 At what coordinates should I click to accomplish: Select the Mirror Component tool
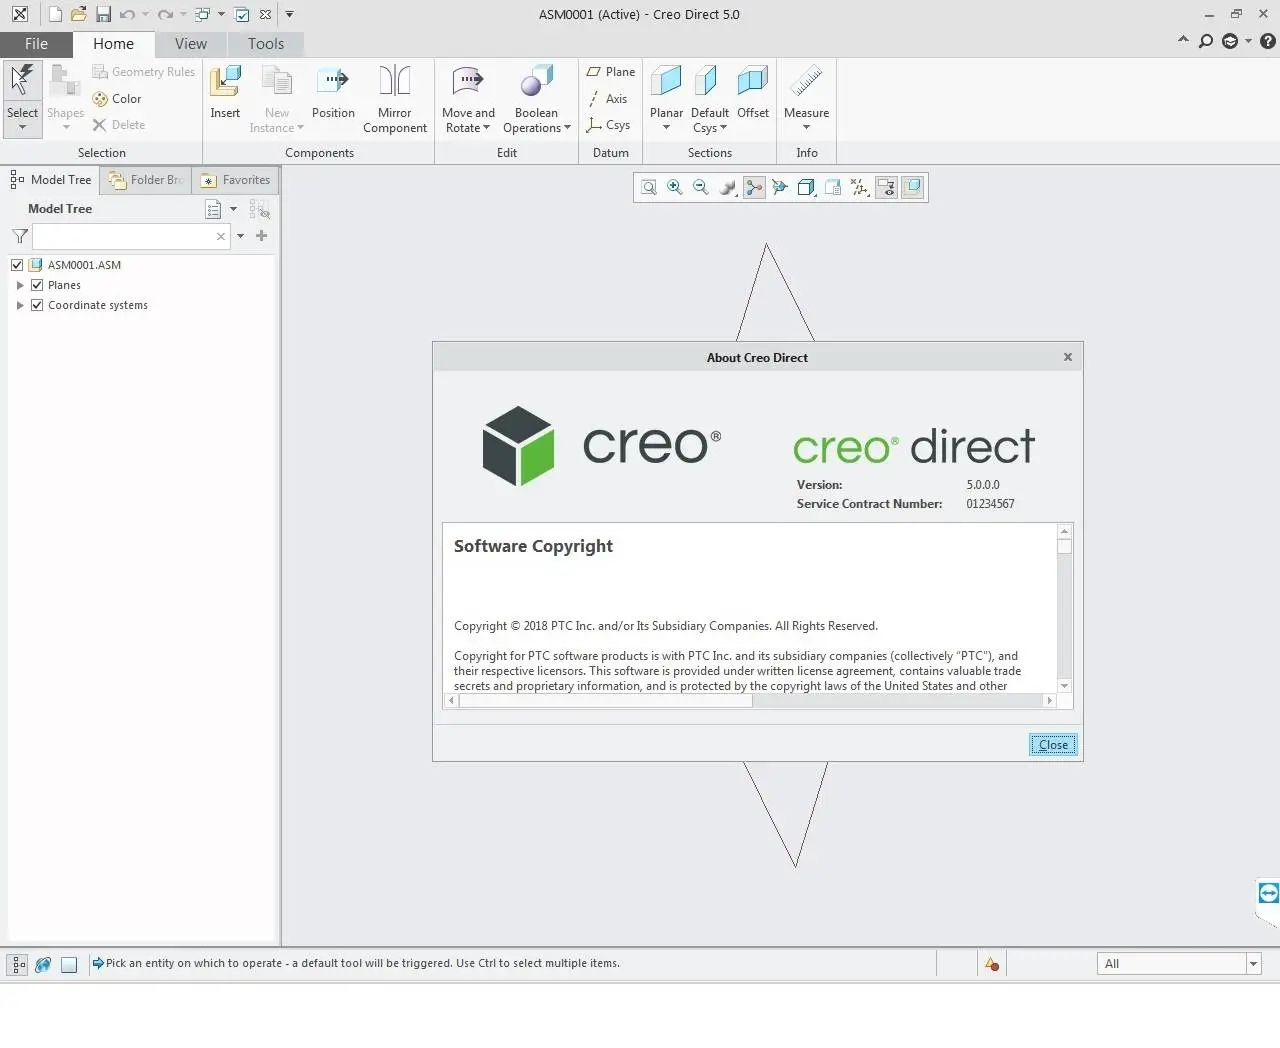[x=395, y=98]
